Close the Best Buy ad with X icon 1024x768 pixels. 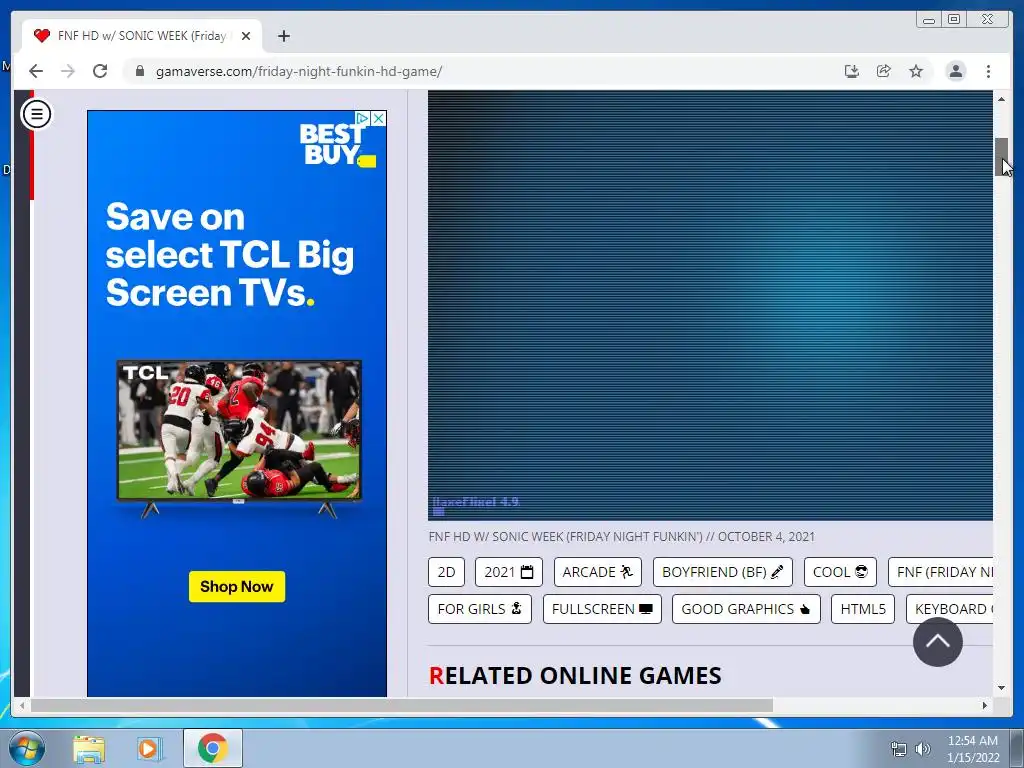click(x=379, y=118)
